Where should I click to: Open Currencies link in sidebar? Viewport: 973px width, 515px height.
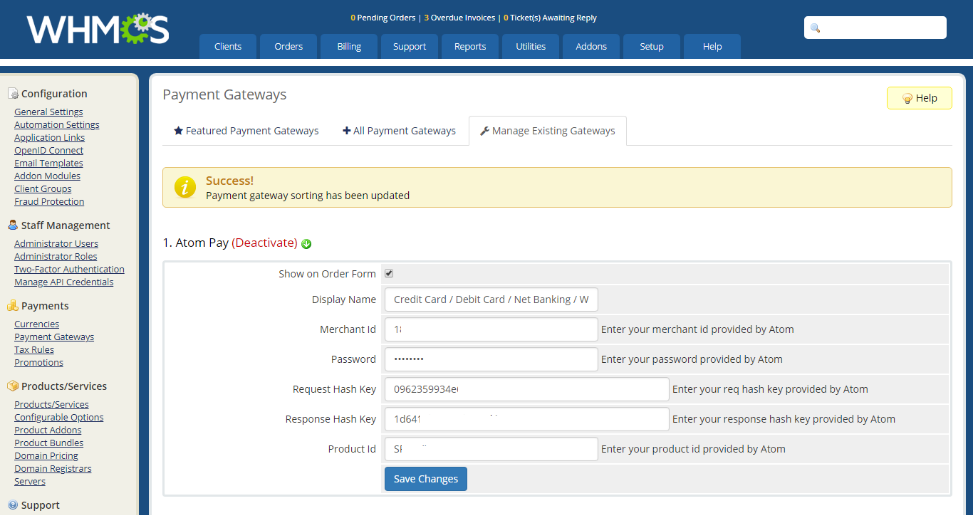37,324
